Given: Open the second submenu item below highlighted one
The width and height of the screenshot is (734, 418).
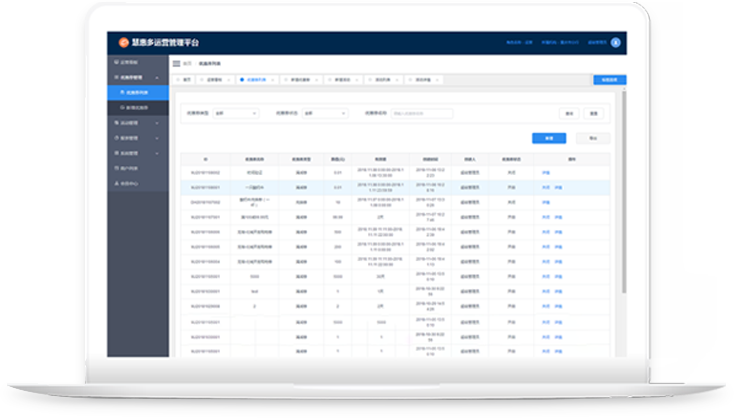Looking at the screenshot, I should (138, 106).
